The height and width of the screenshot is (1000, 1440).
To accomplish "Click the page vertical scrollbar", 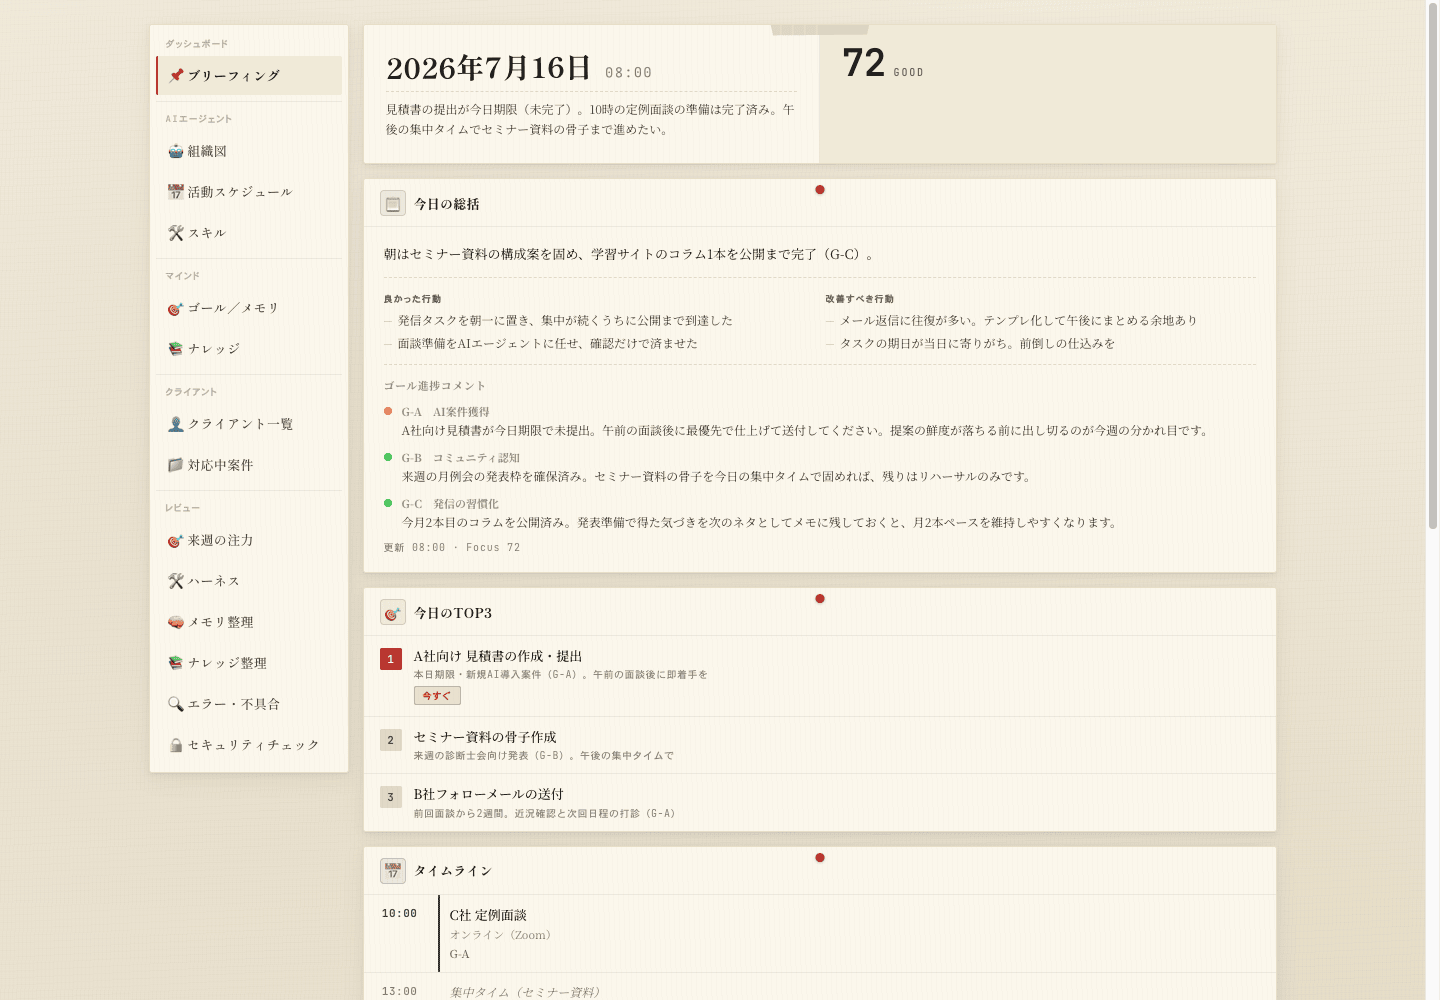I will [1433, 500].
